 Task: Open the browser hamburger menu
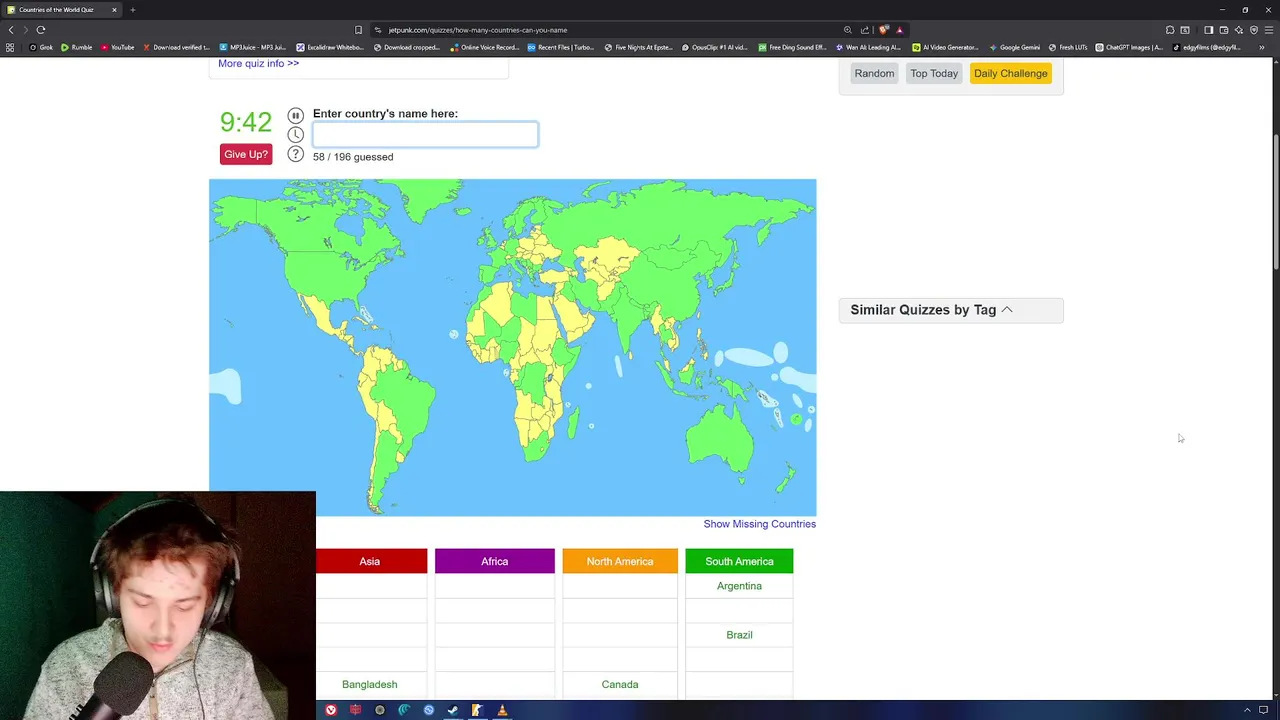pyautogui.click(x=1269, y=30)
